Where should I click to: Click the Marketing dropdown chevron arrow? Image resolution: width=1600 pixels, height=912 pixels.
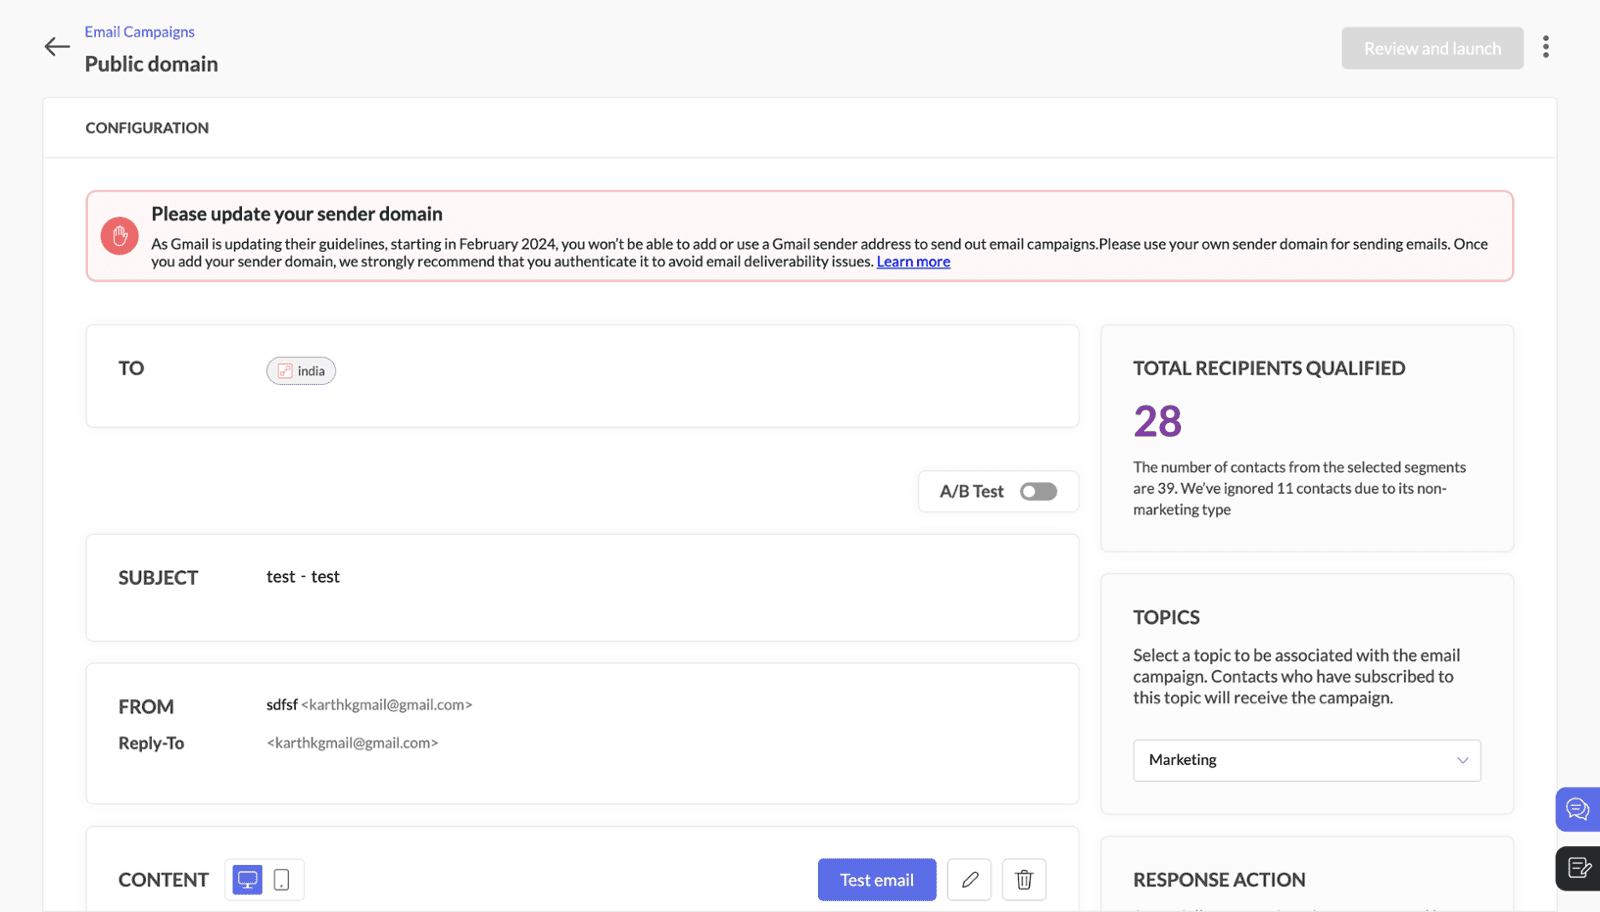(1462, 760)
